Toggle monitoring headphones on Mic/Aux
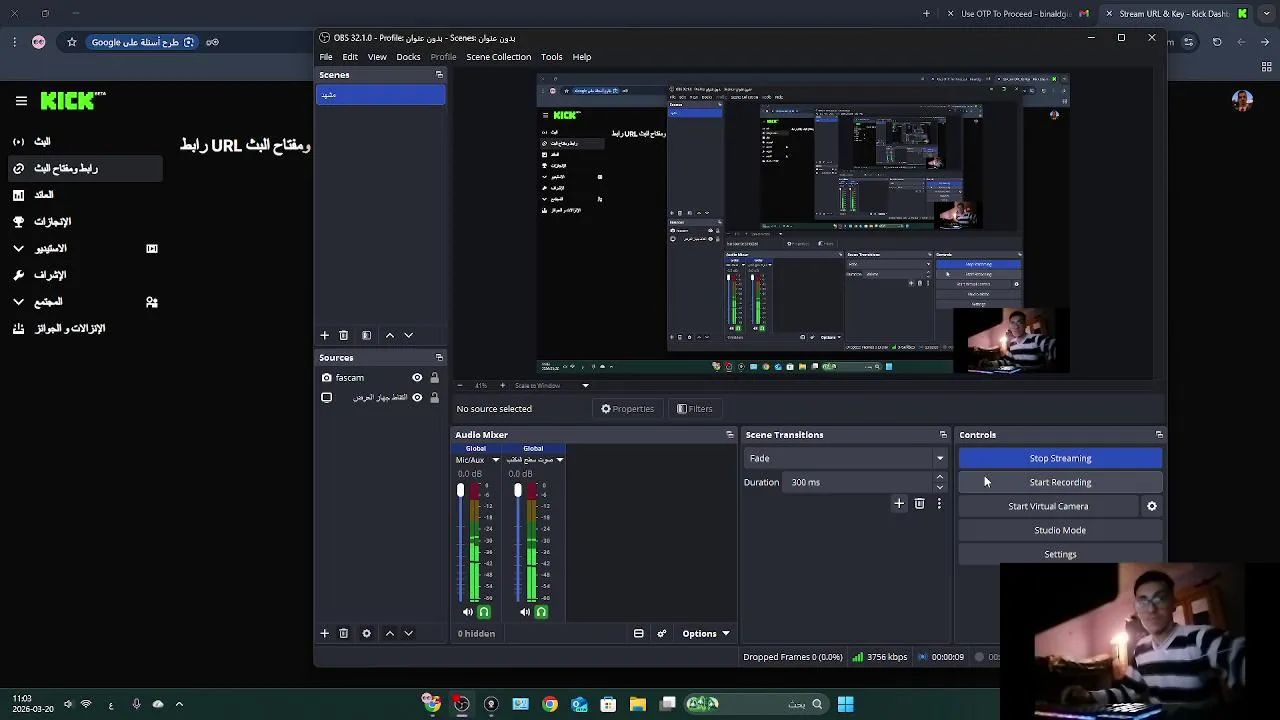Image resolution: width=1280 pixels, height=720 pixels. click(x=484, y=612)
